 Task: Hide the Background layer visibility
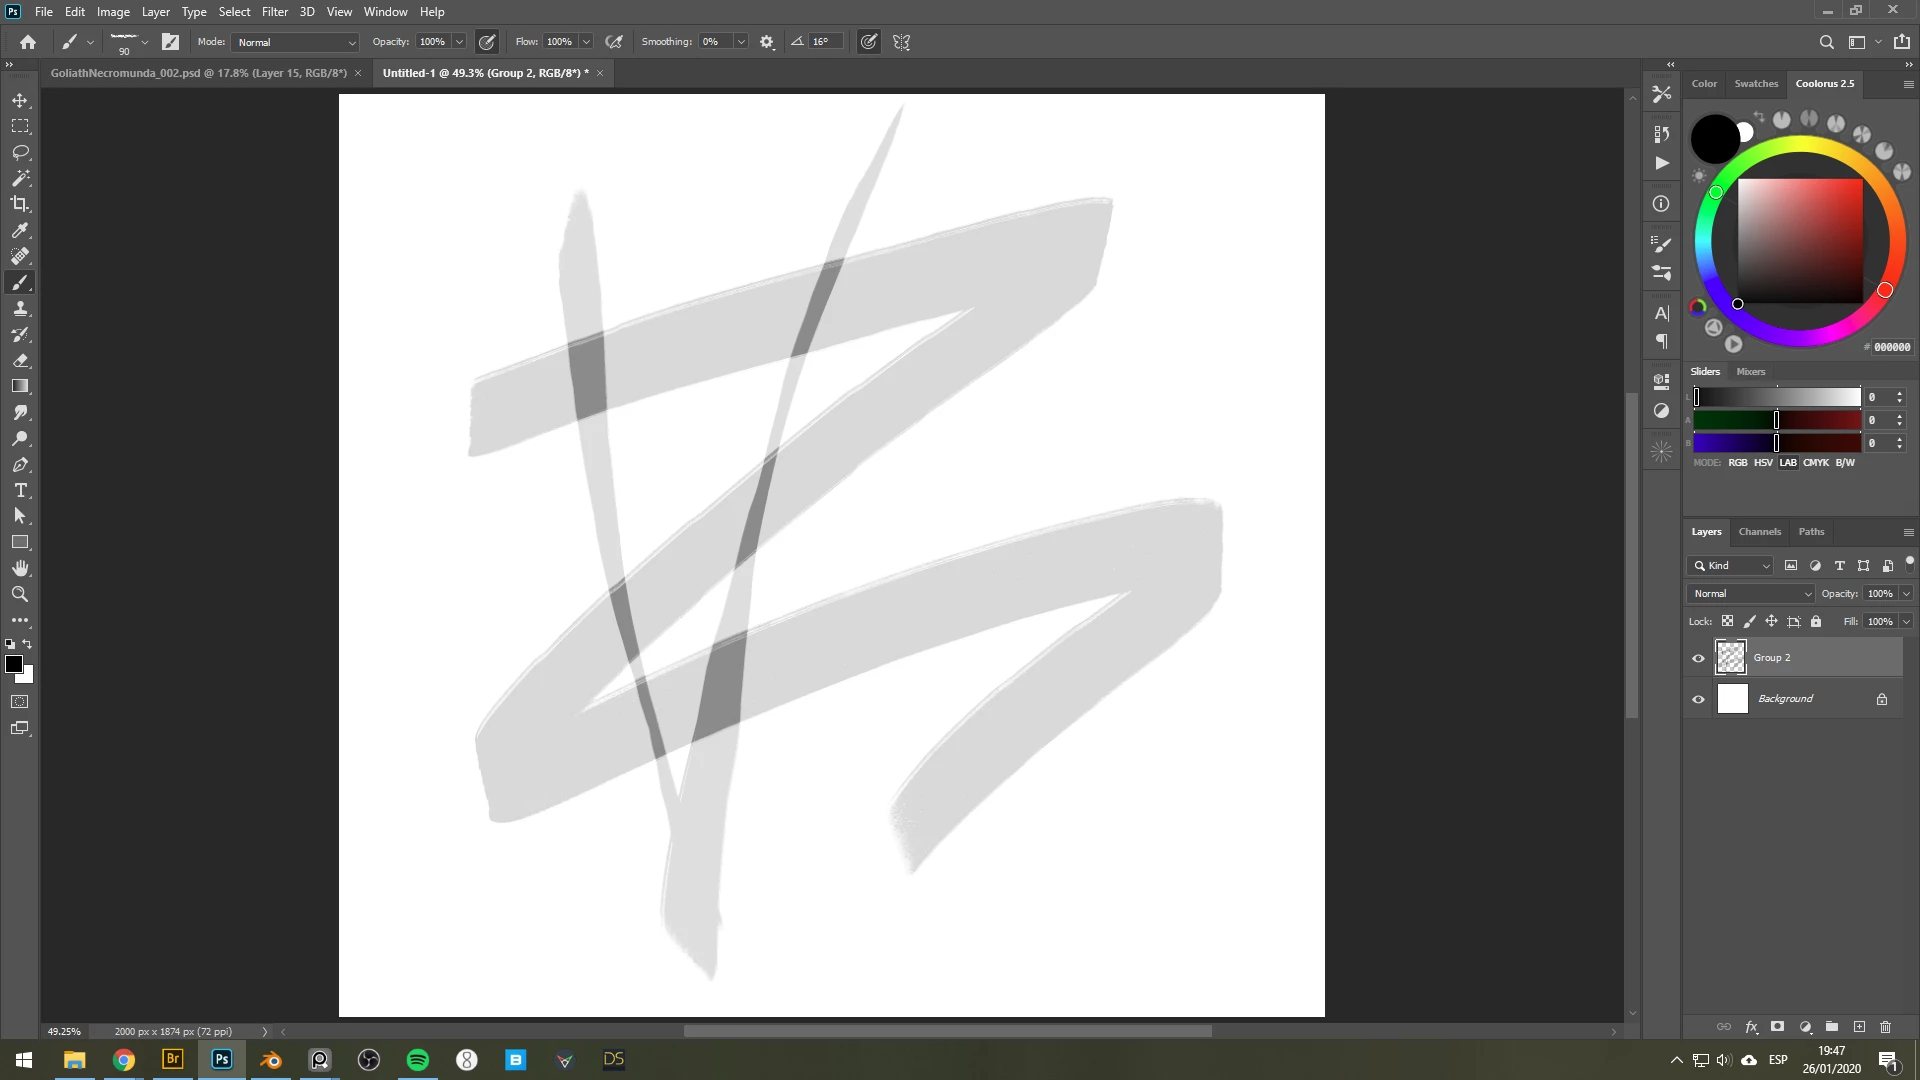point(1698,699)
